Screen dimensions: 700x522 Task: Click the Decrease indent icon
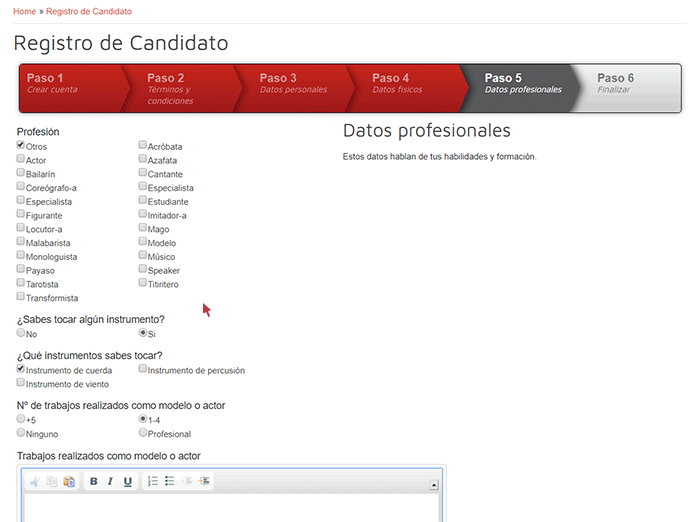[x=187, y=481]
